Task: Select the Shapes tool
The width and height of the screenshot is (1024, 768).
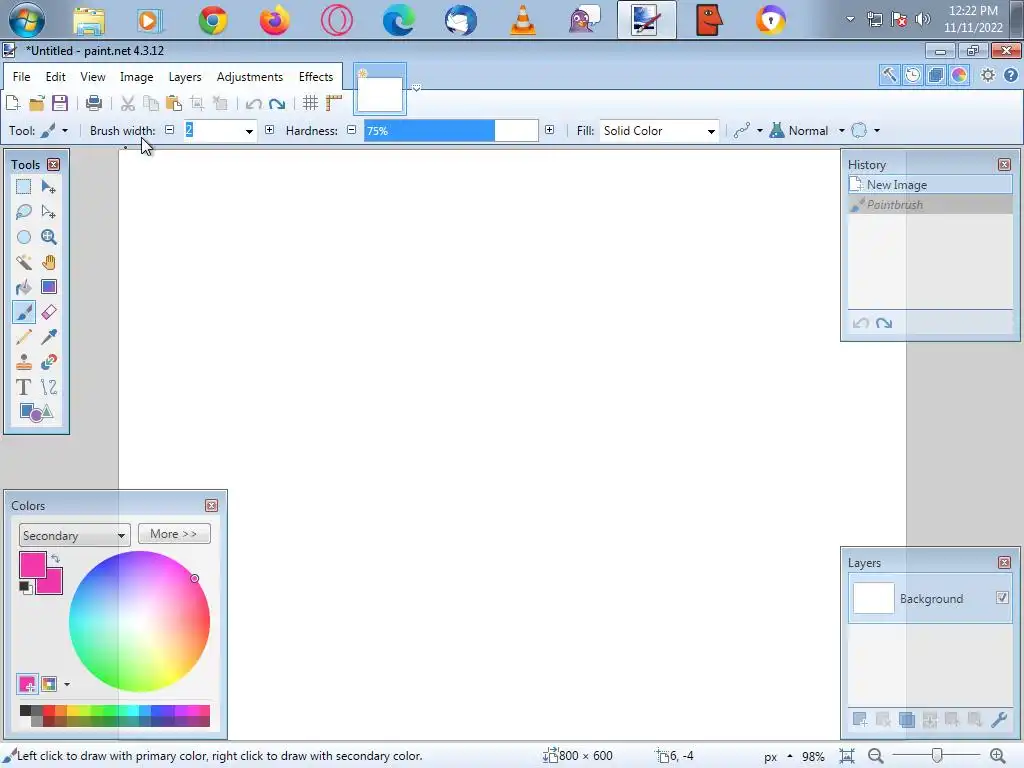Action: click(36, 412)
